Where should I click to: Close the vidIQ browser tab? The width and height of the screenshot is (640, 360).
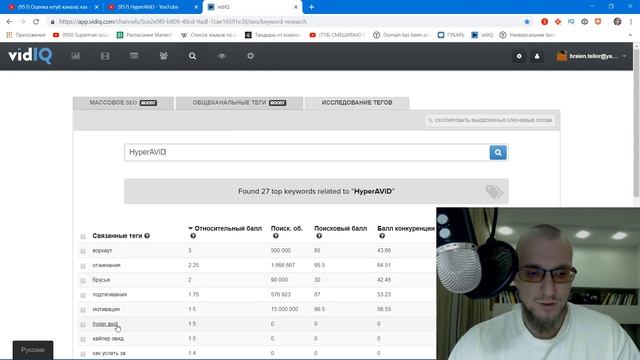click(x=296, y=7)
